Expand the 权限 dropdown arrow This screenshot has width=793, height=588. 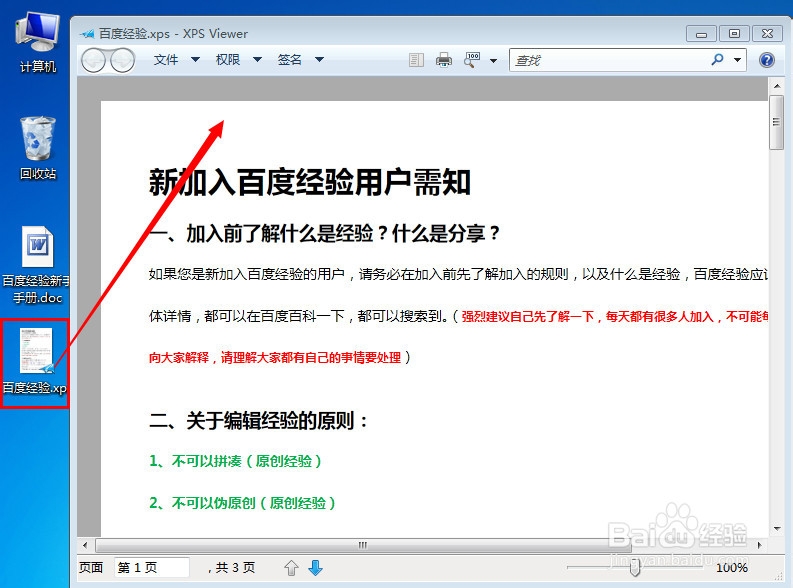[x=257, y=60]
